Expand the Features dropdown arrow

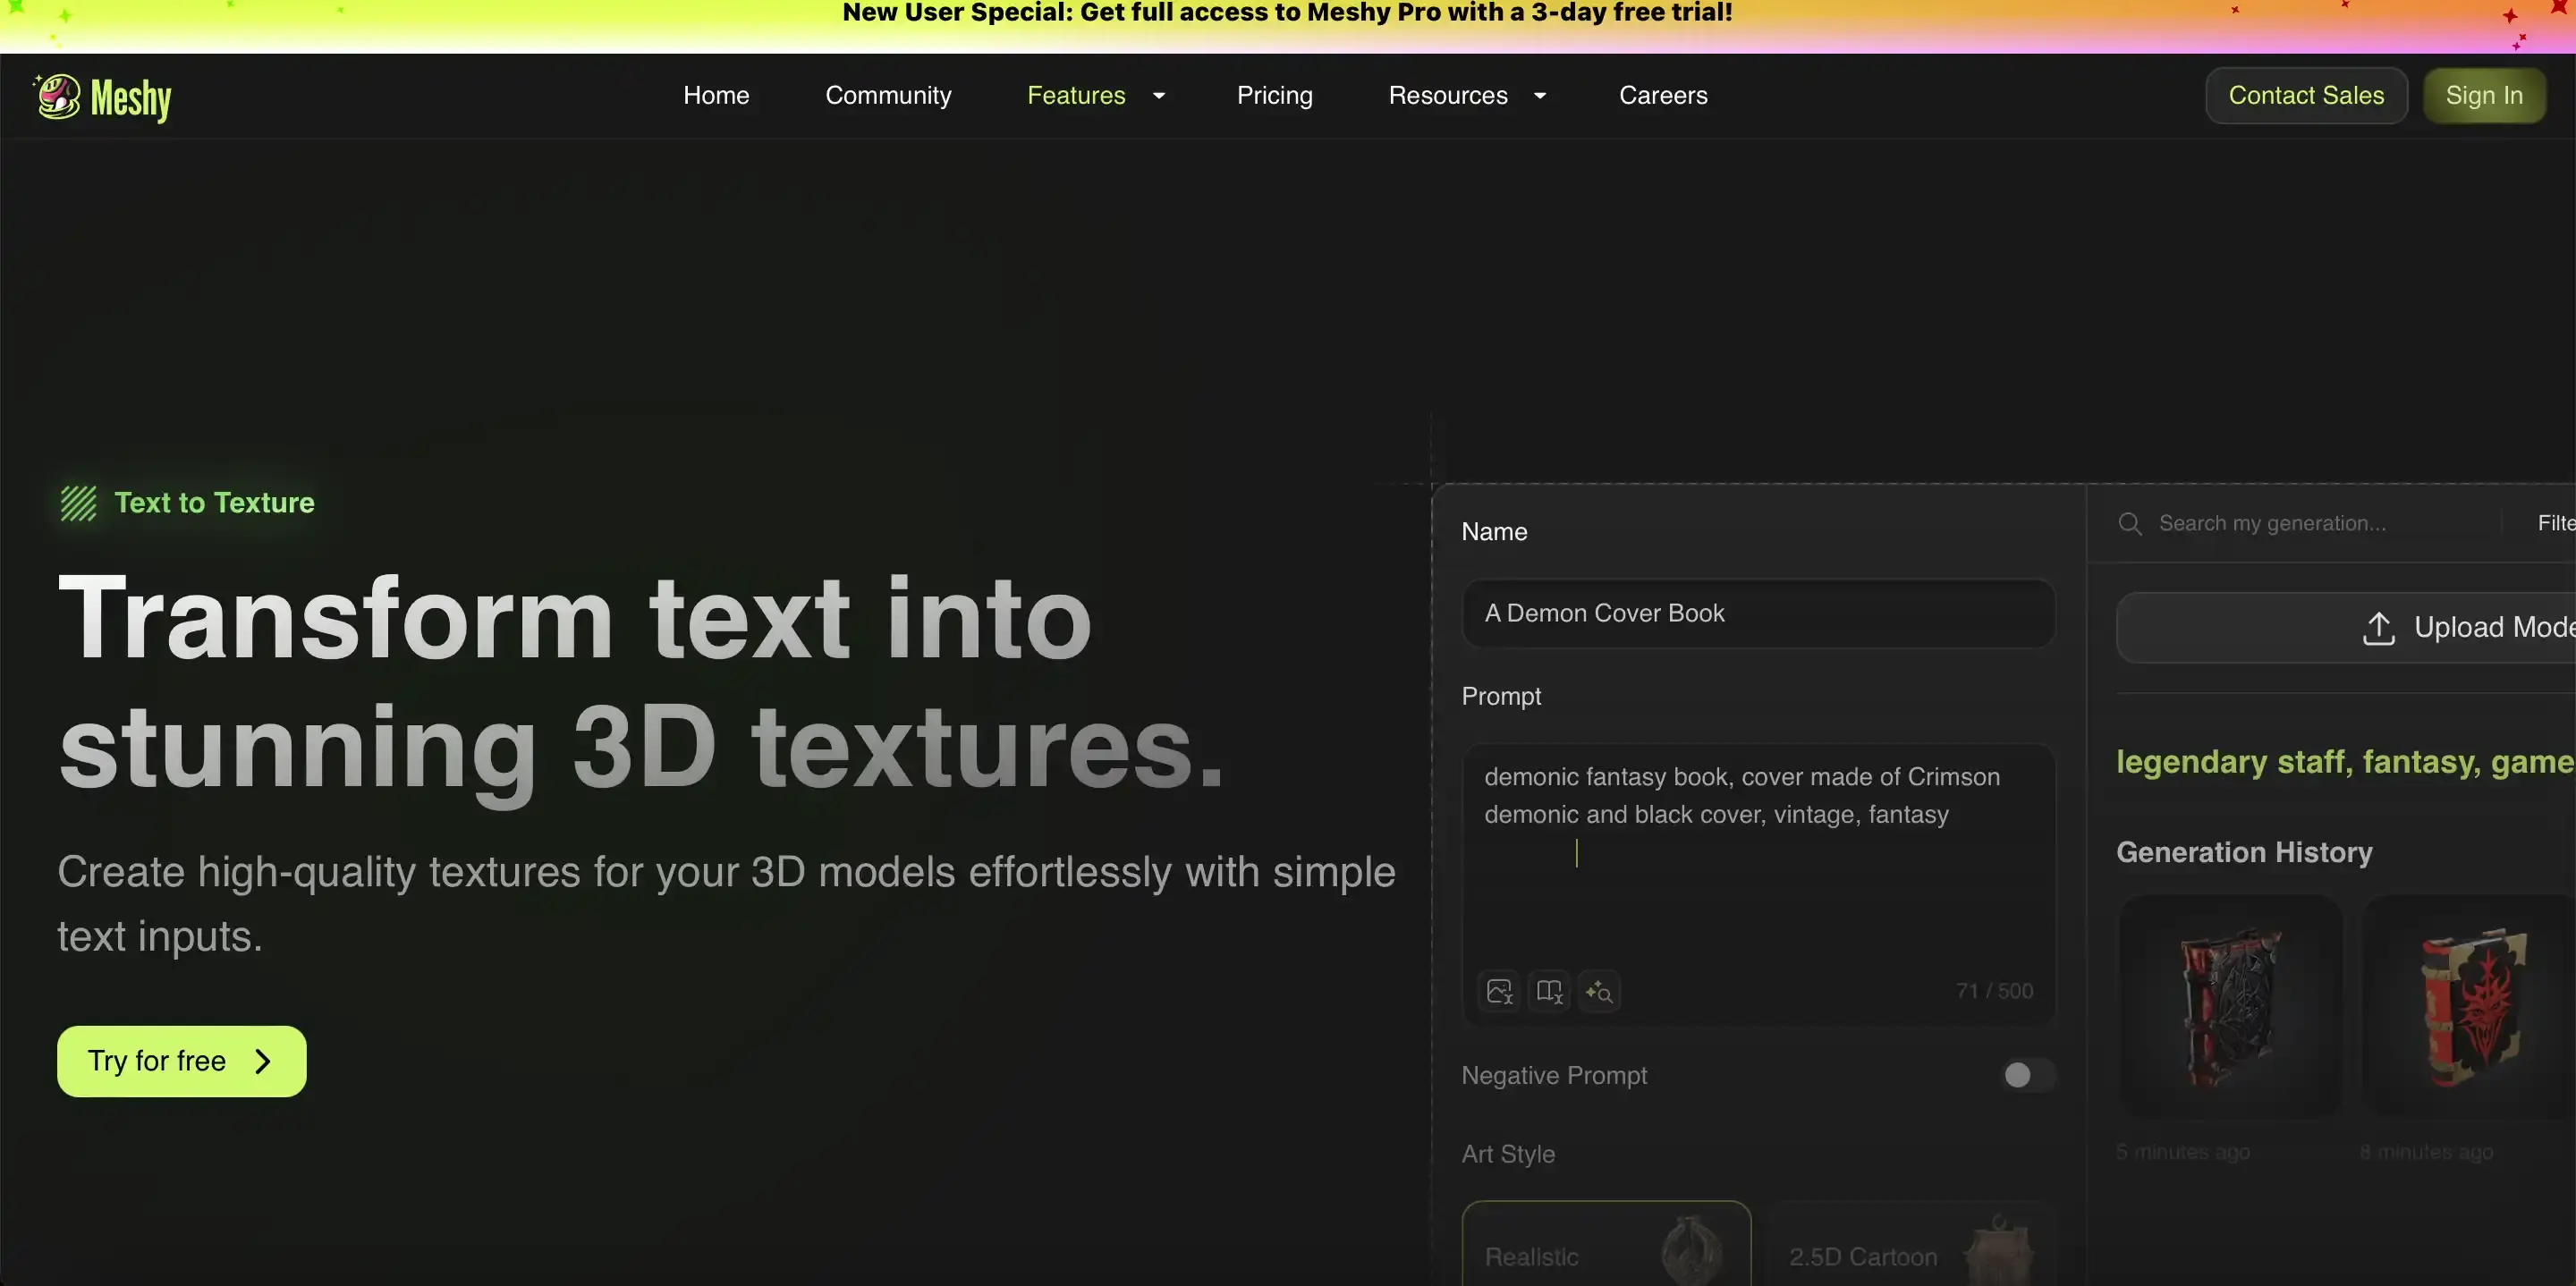[x=1159, y=96]
